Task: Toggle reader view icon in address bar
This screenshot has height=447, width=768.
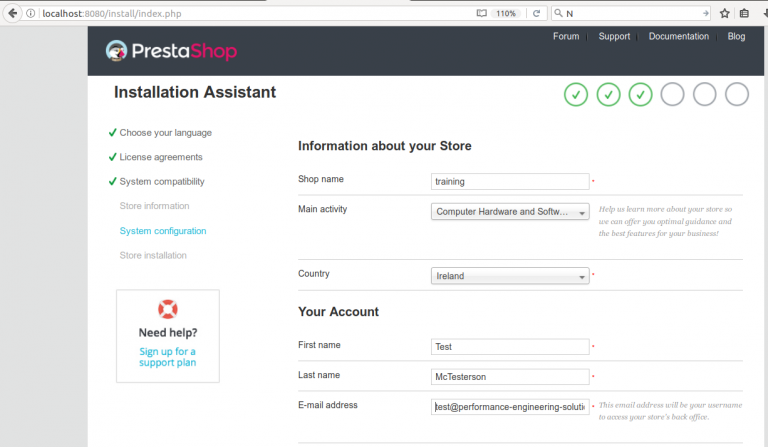Action: point(481,13)
